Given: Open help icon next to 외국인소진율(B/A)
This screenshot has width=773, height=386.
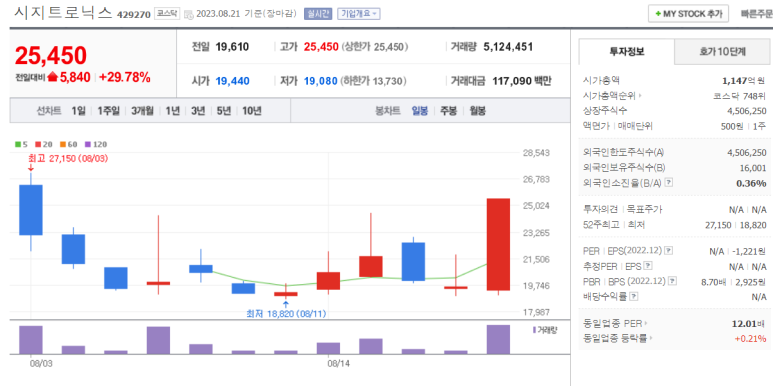Looking at the screenshot, I should (x=669, y=182).
